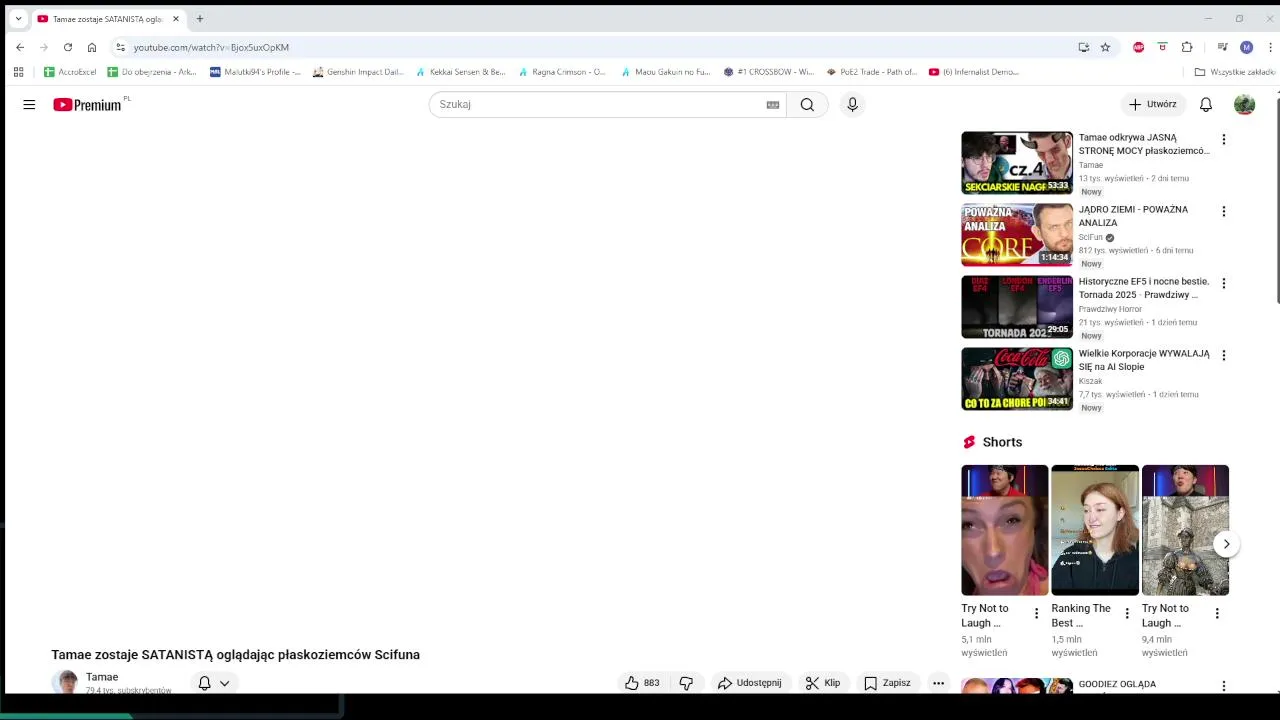Image resolution: width=1280 pixels, height=720 pixels.
Task: Bookmark this page with star
Action: point(1105,47)
